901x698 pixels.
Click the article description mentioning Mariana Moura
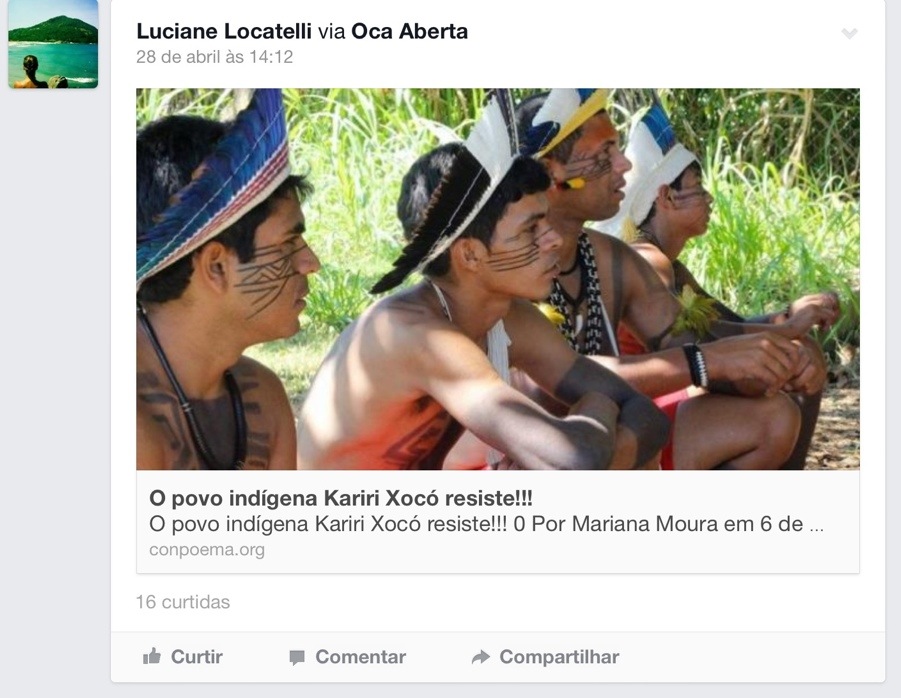point(486,524)
